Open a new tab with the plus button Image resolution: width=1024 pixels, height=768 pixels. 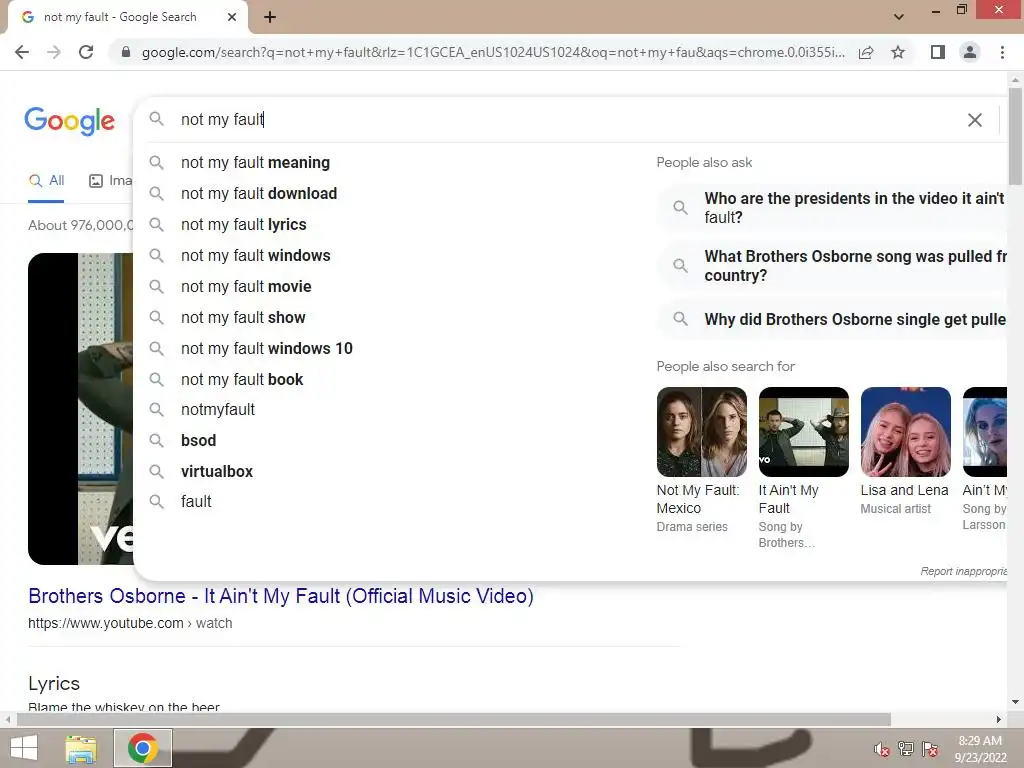270,17
